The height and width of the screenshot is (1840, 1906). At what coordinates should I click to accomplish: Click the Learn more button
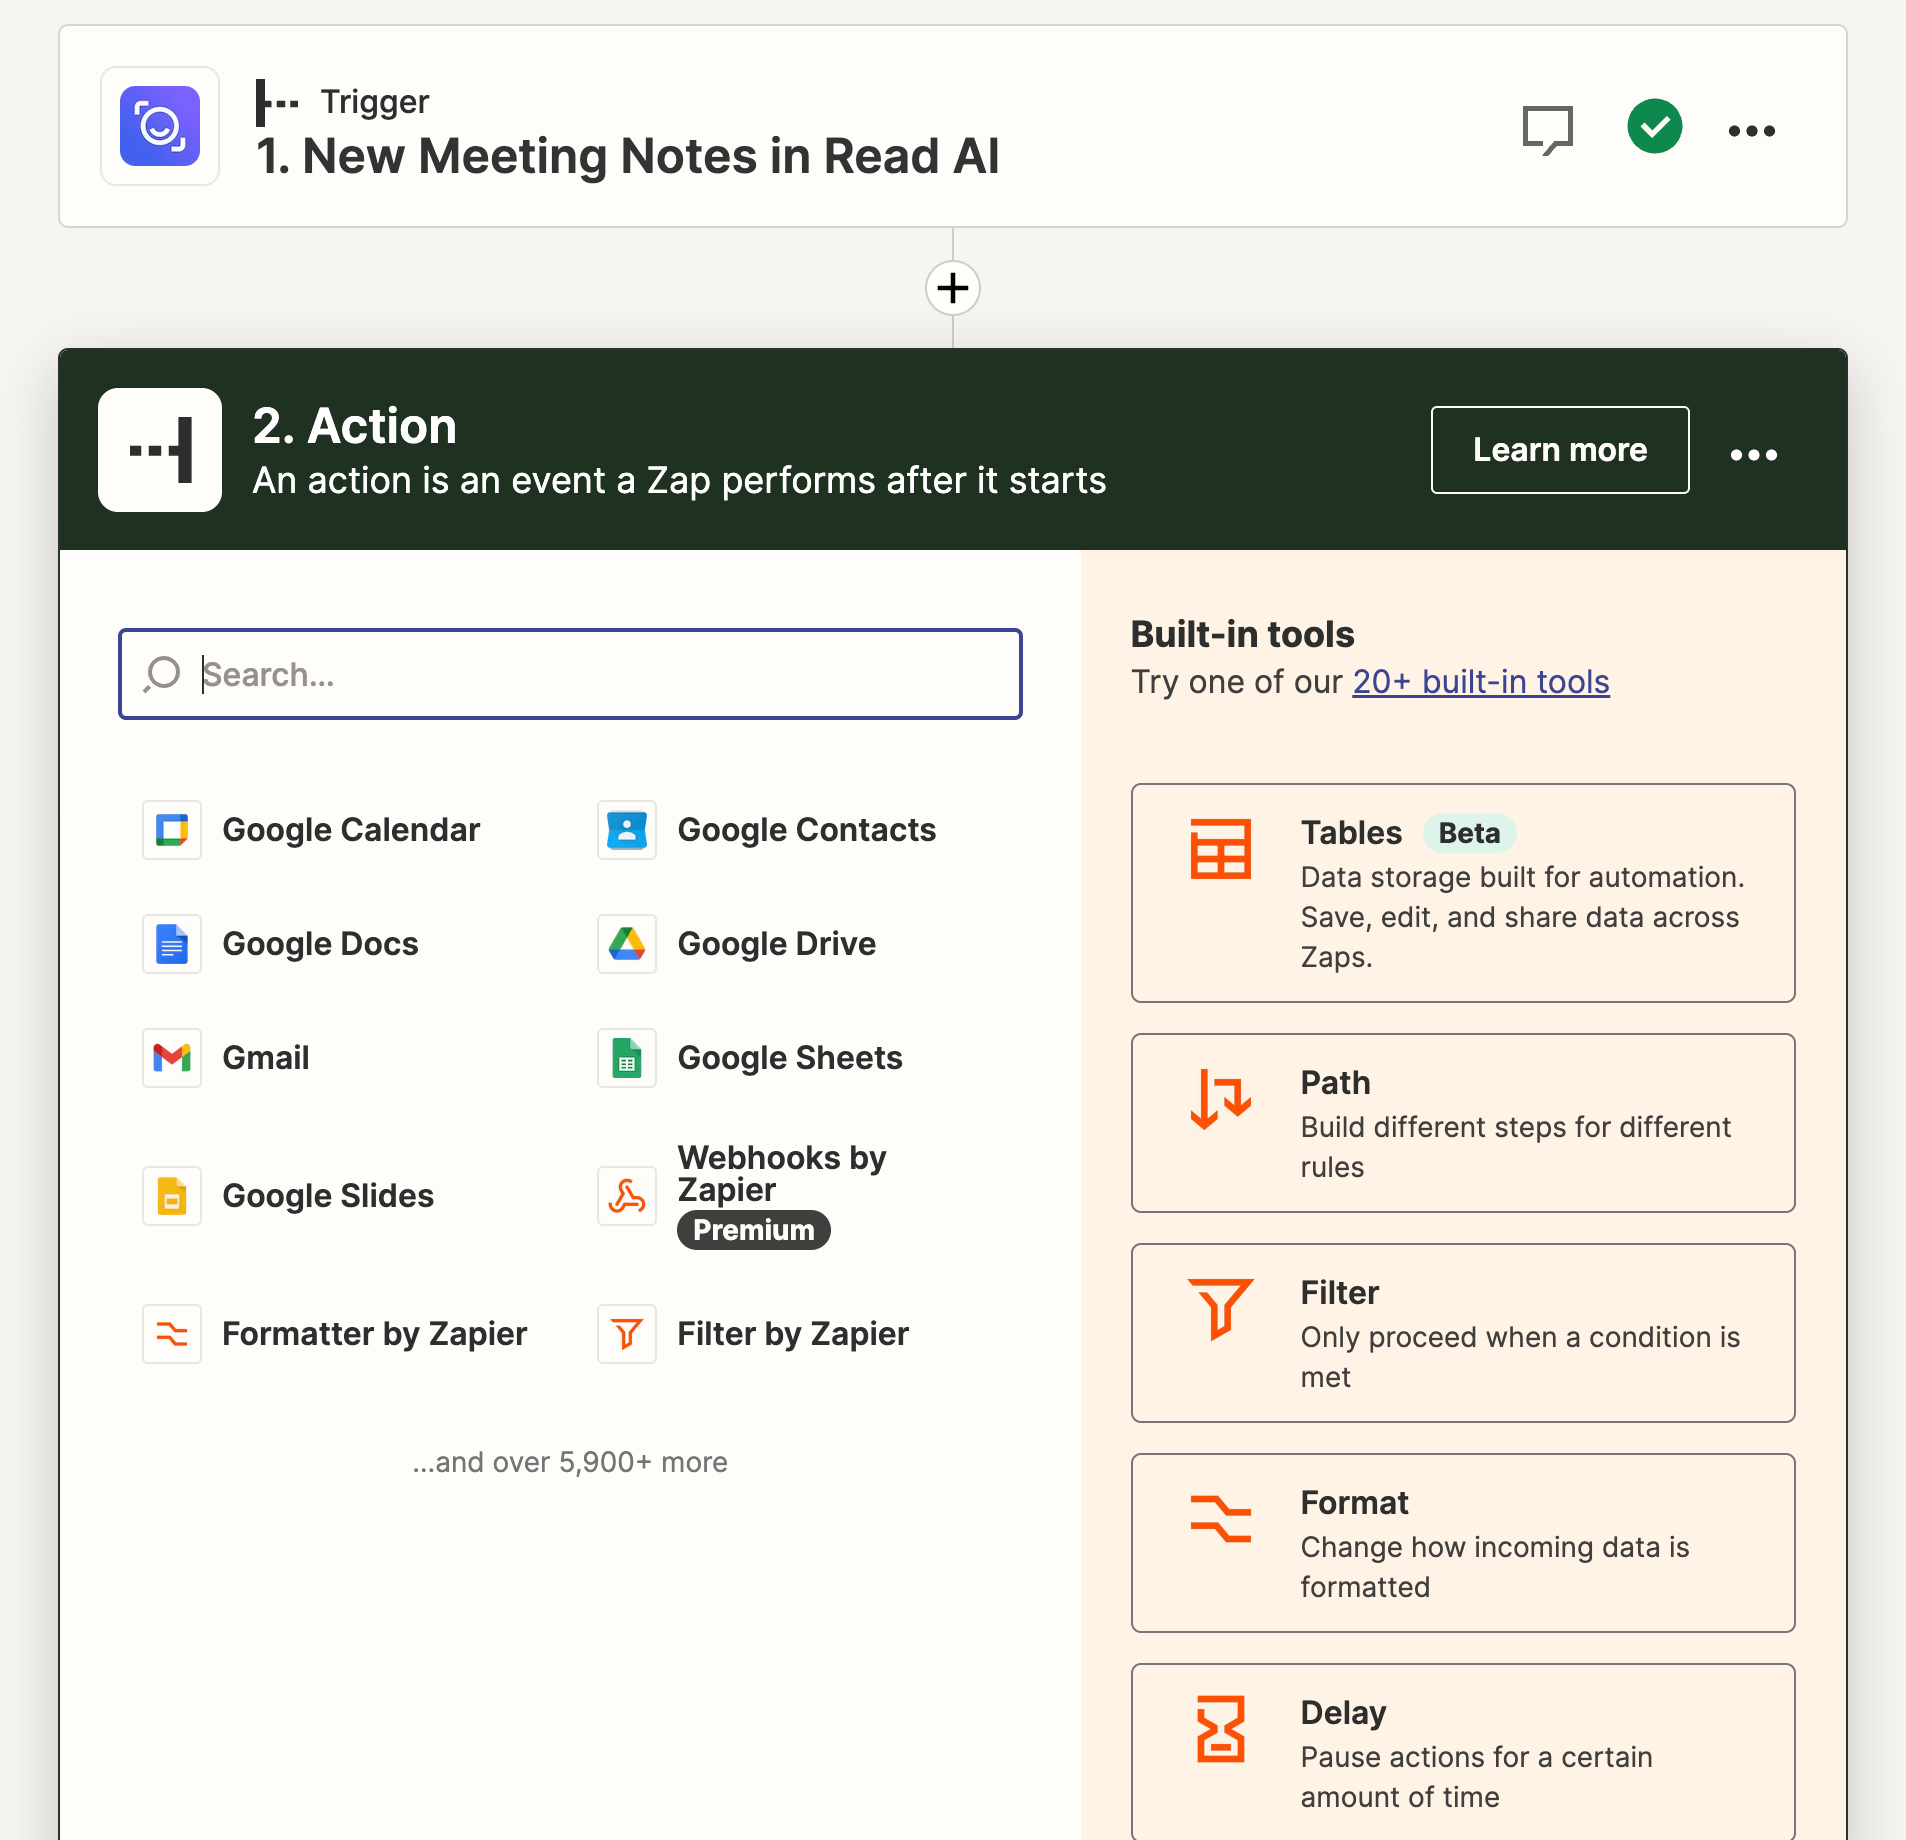point(1559,450)
